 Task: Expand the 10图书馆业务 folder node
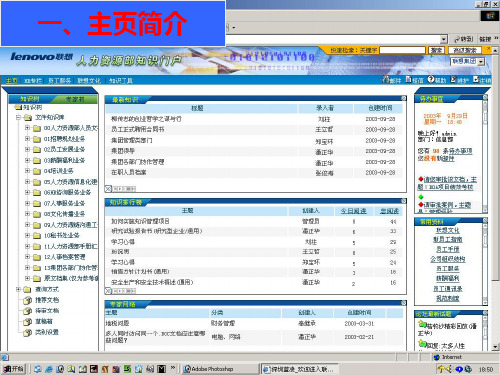[x=27, y=235]
